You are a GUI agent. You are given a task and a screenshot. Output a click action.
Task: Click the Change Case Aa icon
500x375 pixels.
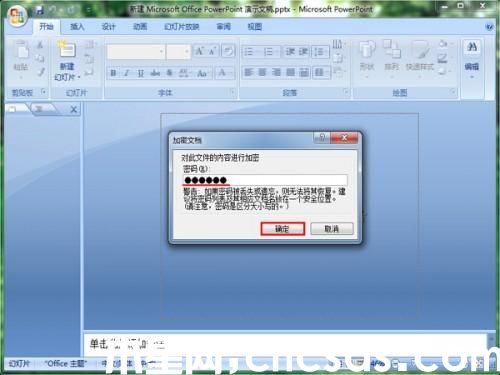[202, 73]
